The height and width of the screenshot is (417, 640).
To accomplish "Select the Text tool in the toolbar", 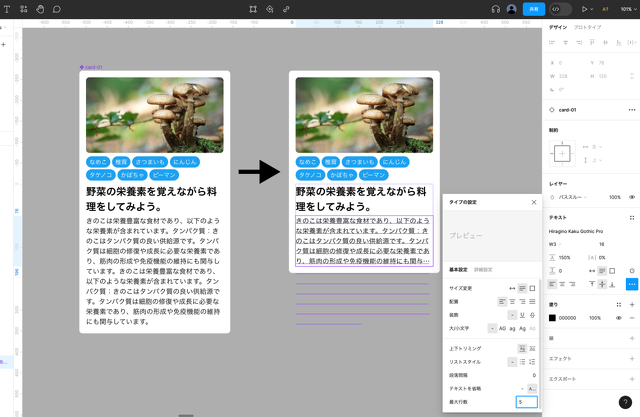I will (7, 9).
